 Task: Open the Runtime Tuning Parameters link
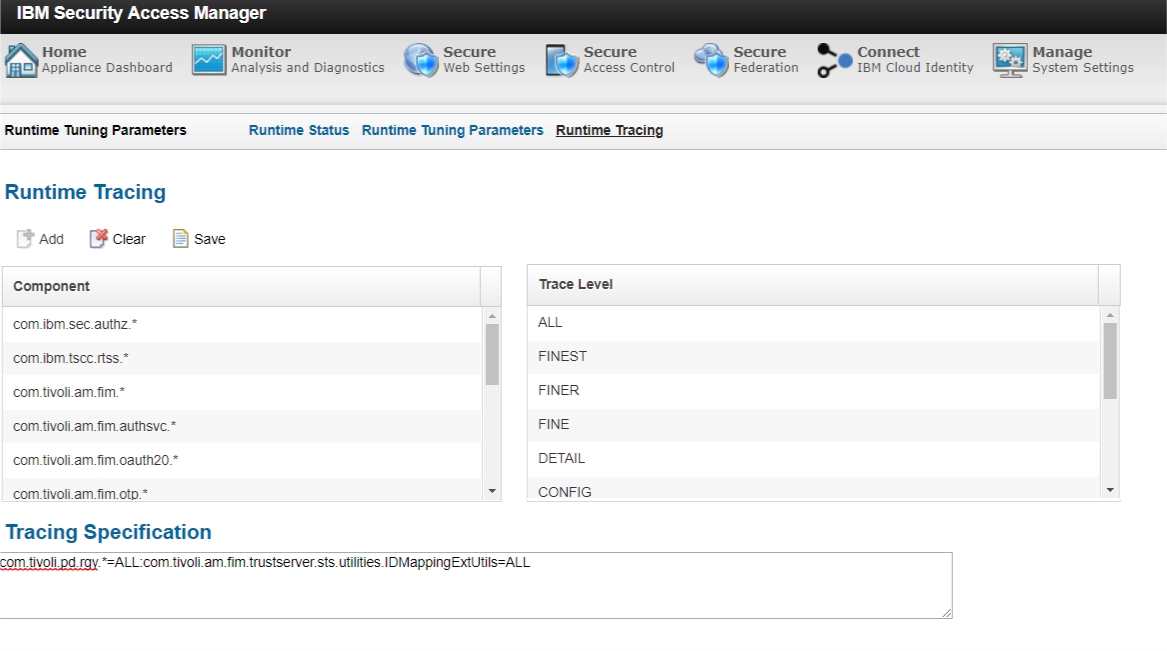452,130
